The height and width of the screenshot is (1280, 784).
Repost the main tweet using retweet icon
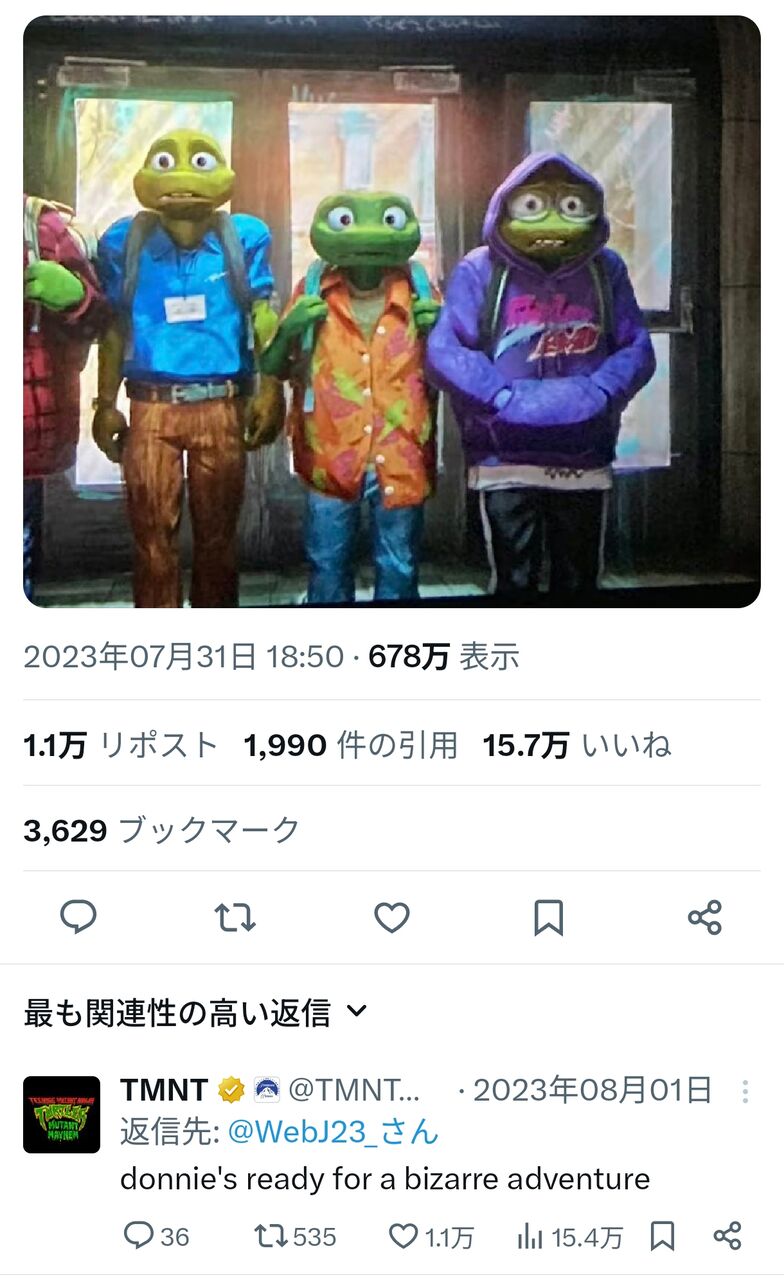point(235,917)
